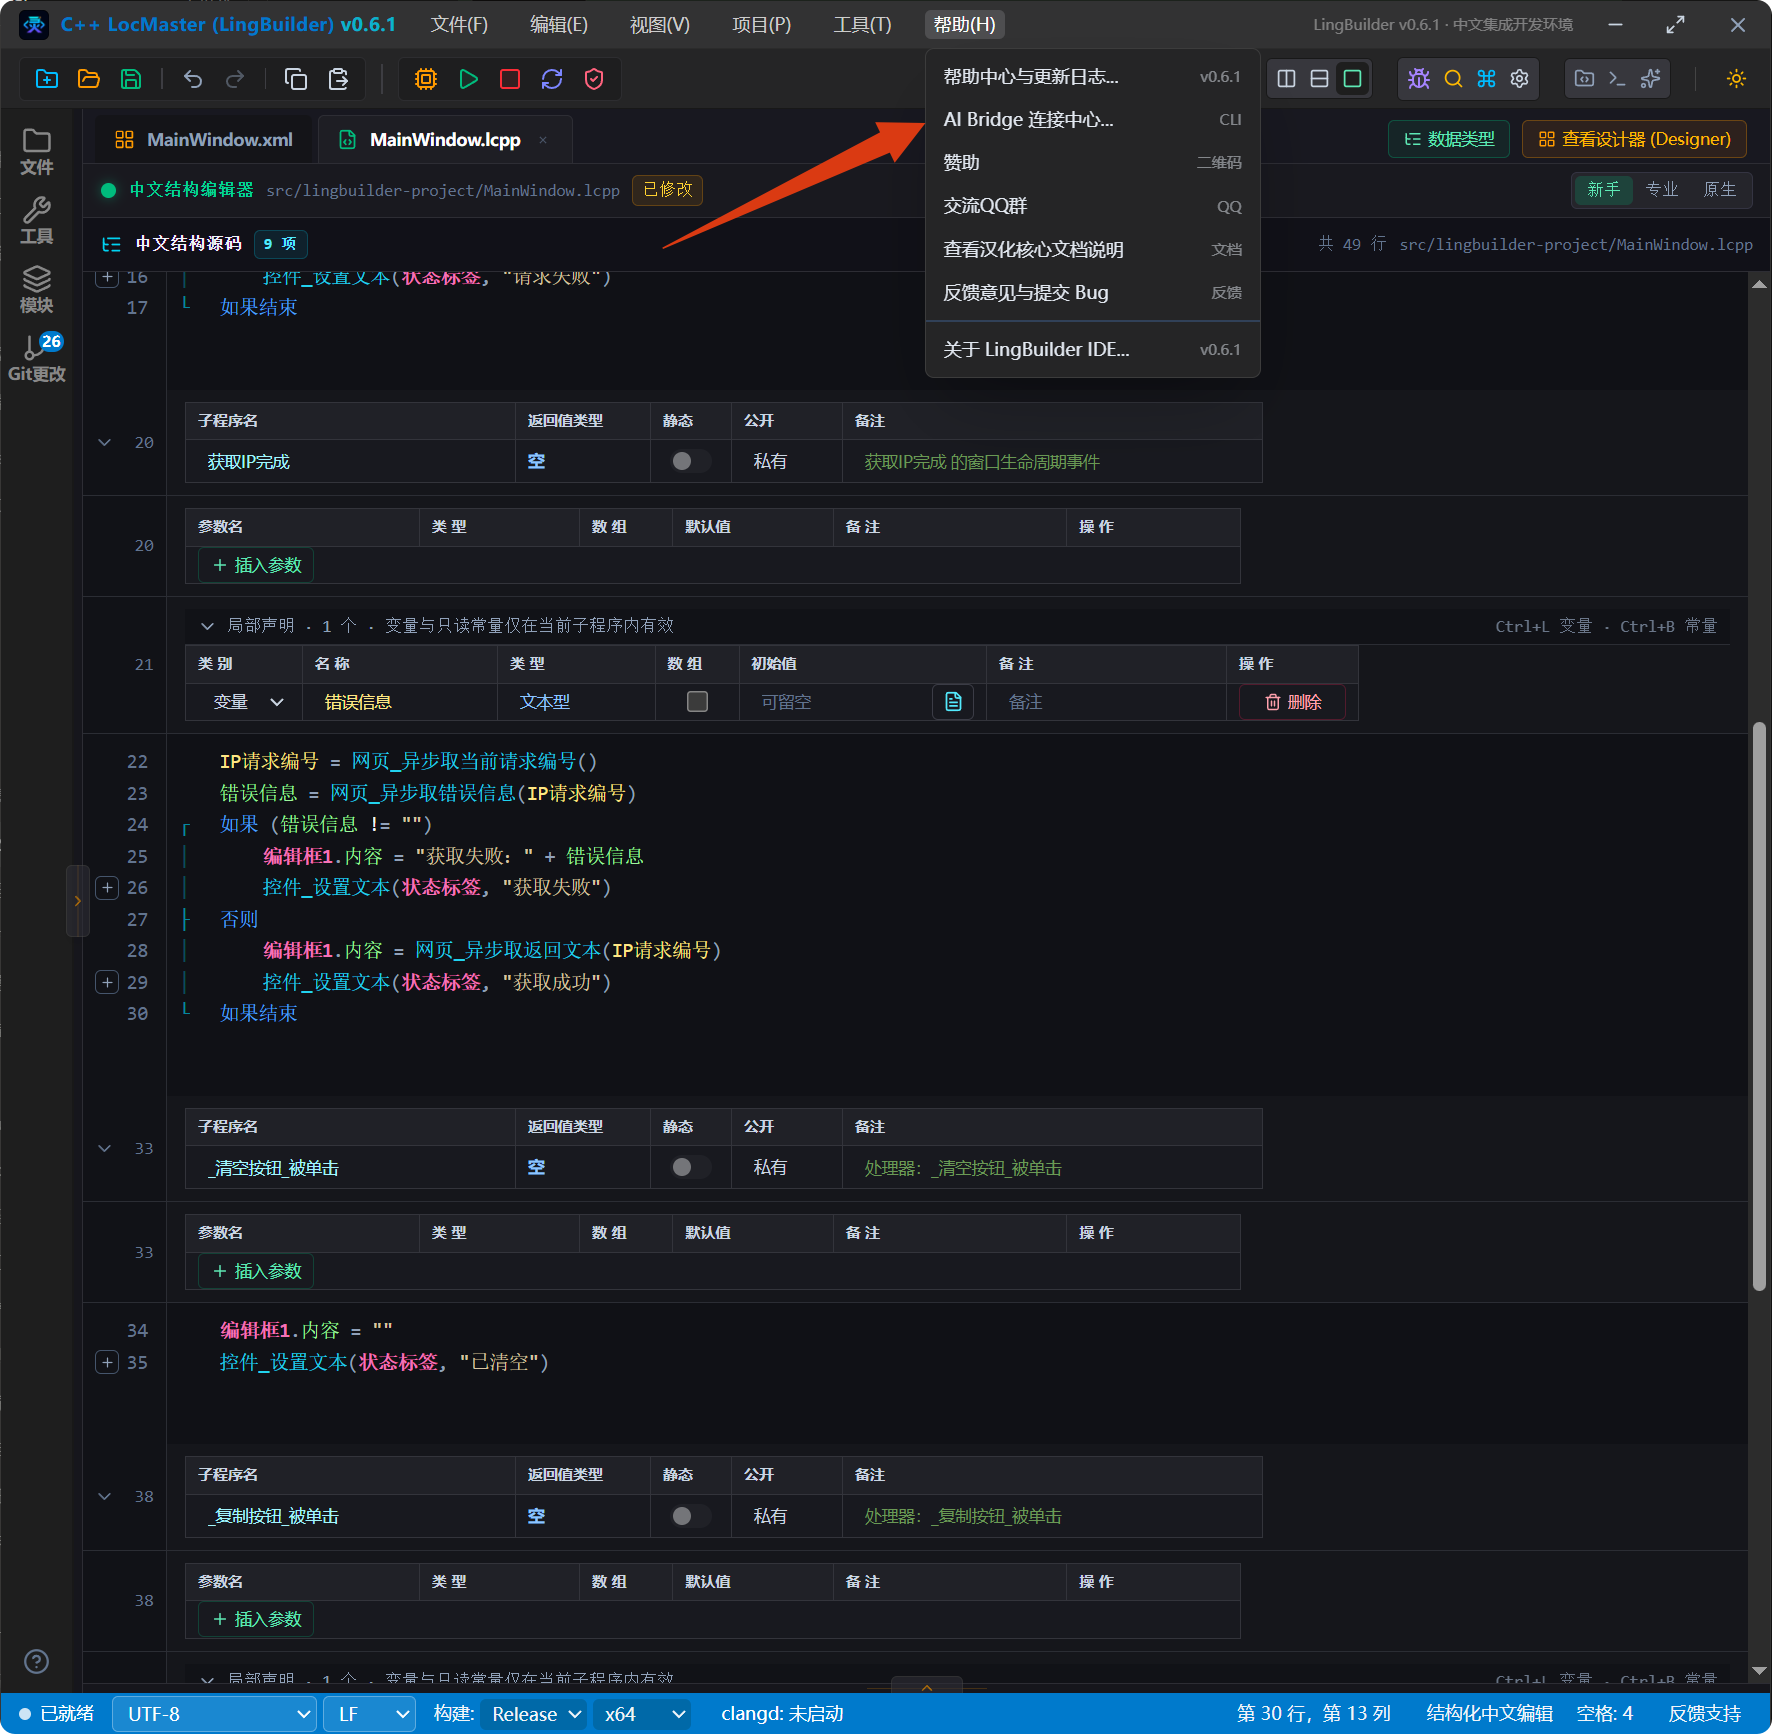This screenshot has width=1772, height=1734.
Task: Open the Release build configuration dropdown
Action: tap(534, 1714)
